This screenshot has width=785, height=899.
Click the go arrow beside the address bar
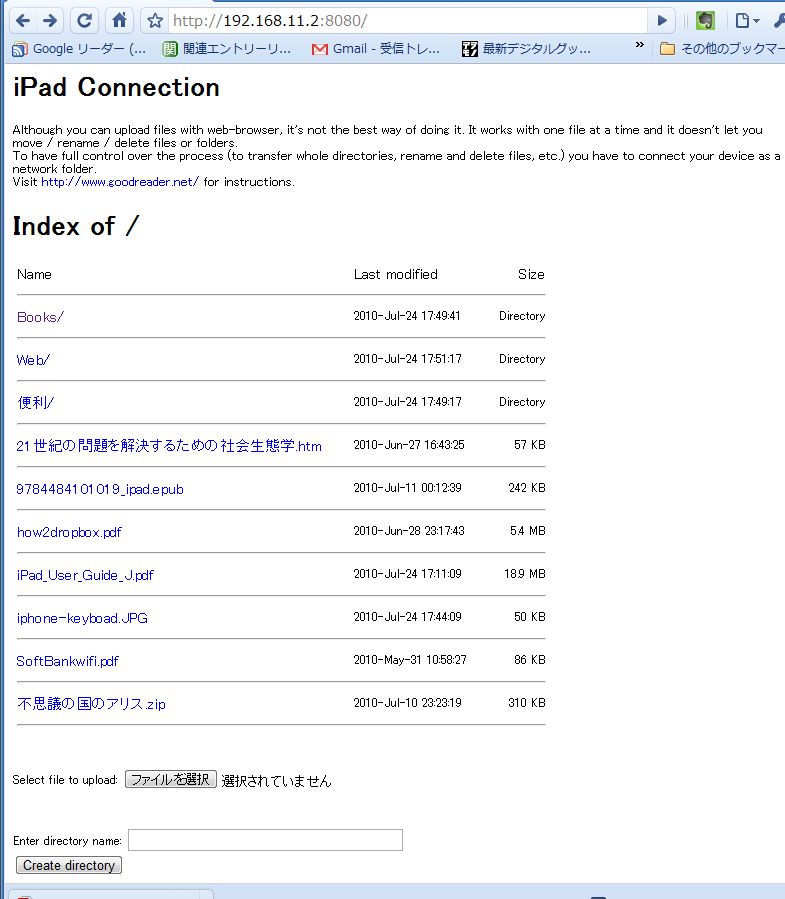(662, 21)
